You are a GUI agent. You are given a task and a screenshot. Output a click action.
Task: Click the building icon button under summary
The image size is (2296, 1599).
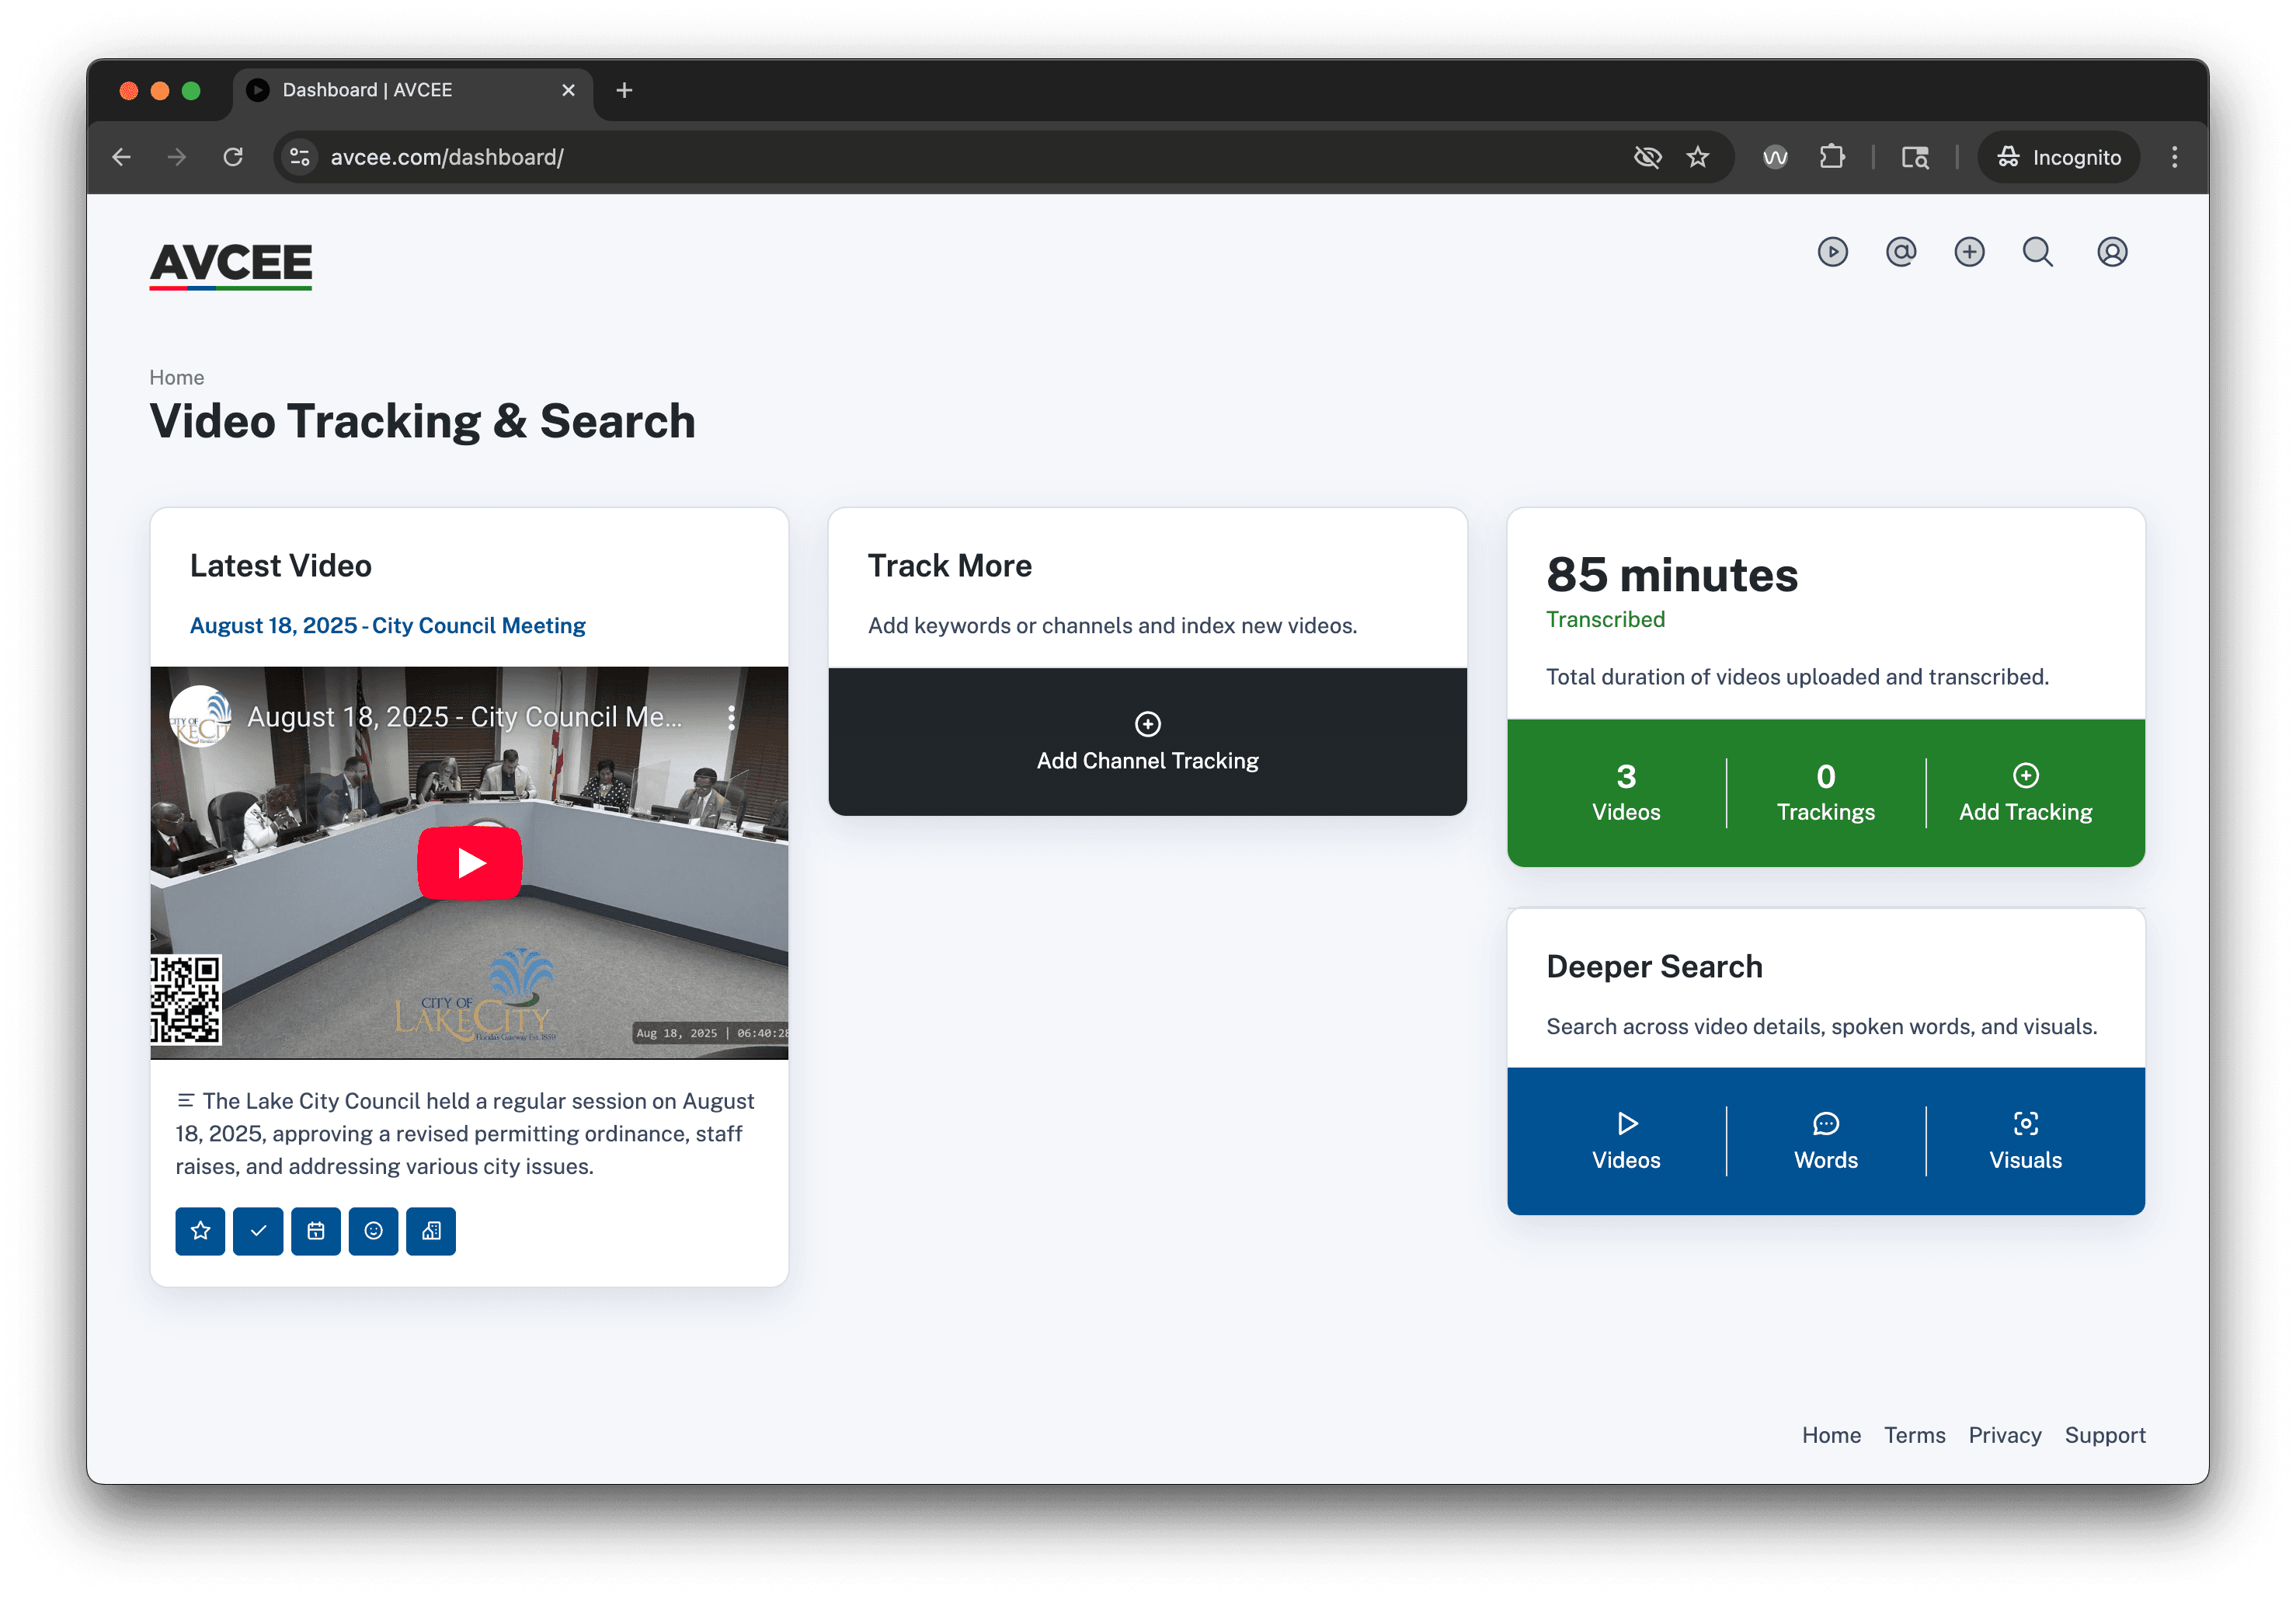[431, 1230]
